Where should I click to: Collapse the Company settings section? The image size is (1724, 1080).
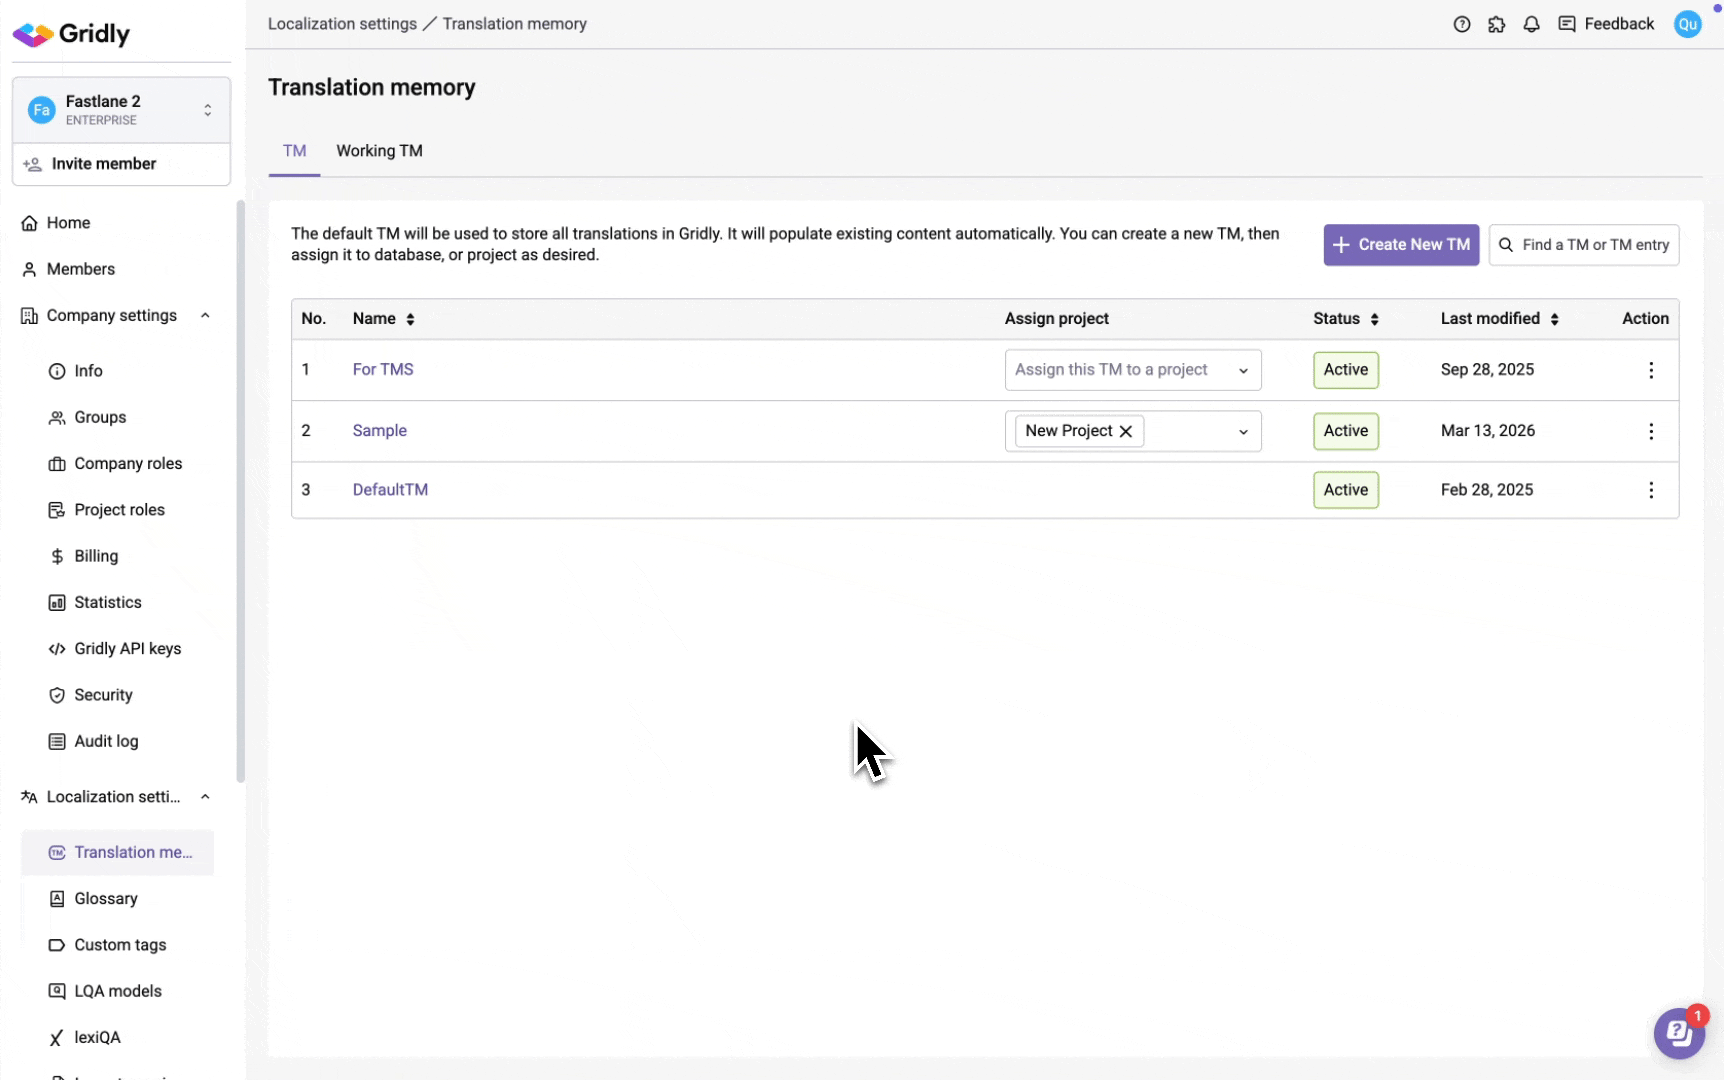205,316
